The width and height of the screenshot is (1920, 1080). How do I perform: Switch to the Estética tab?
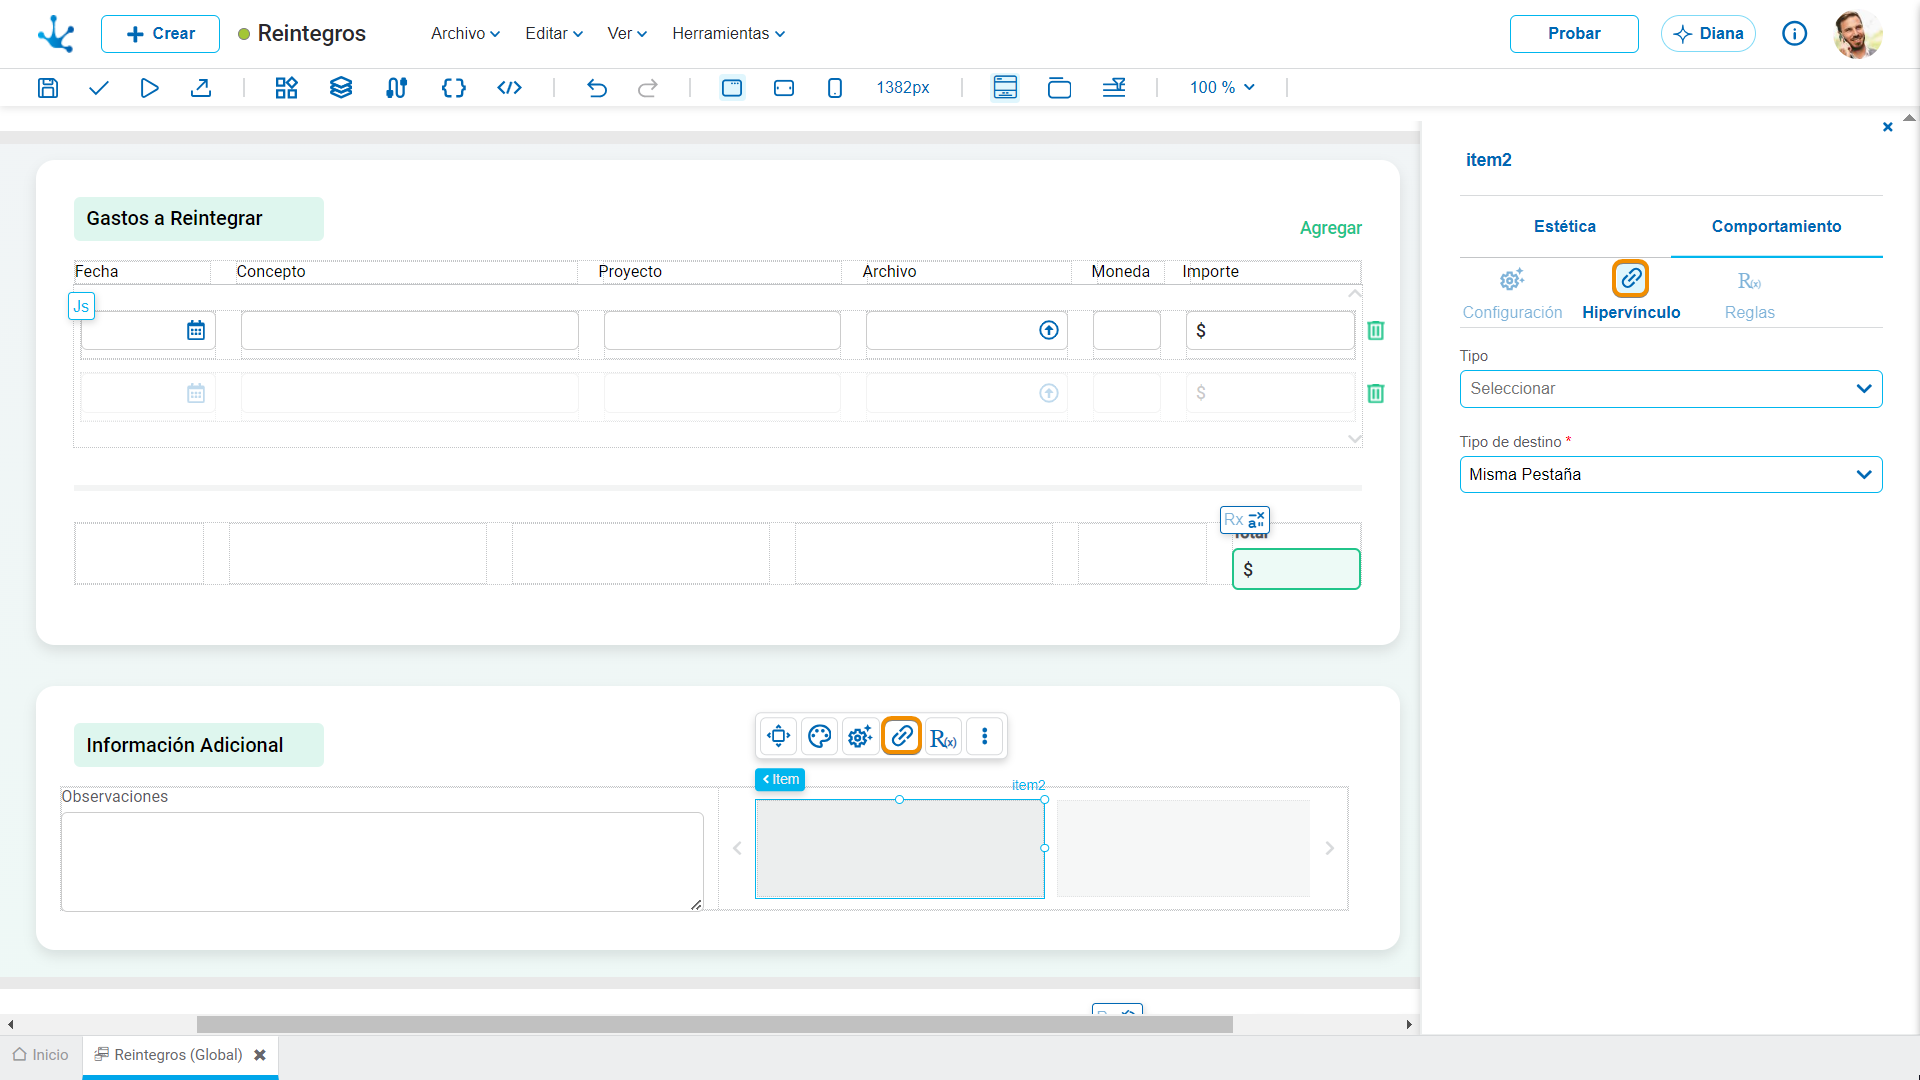[1565, 227]
